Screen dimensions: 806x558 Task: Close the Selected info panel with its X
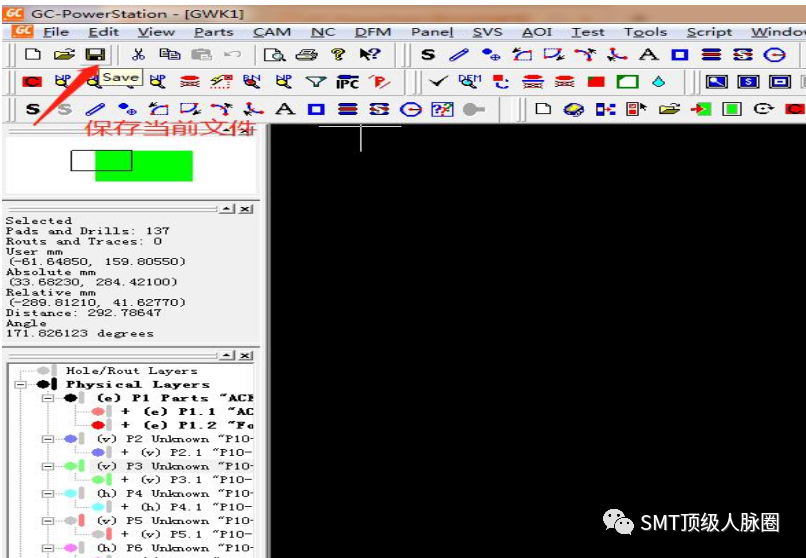[246, 209]
